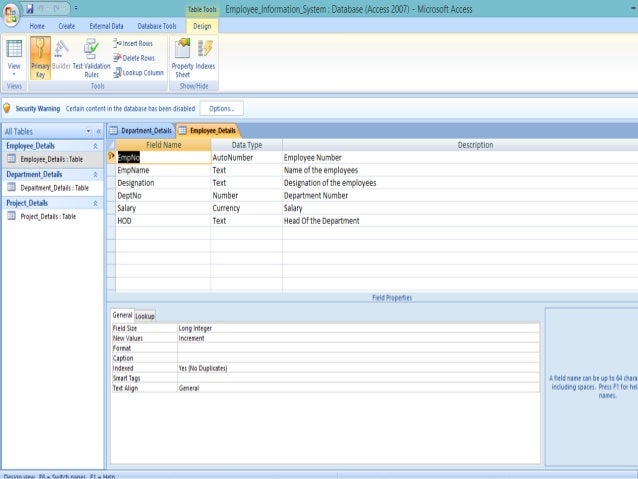Select Department_Details : Table in navigation
This screenshot has width=638, height=479.
pos(52,188)
